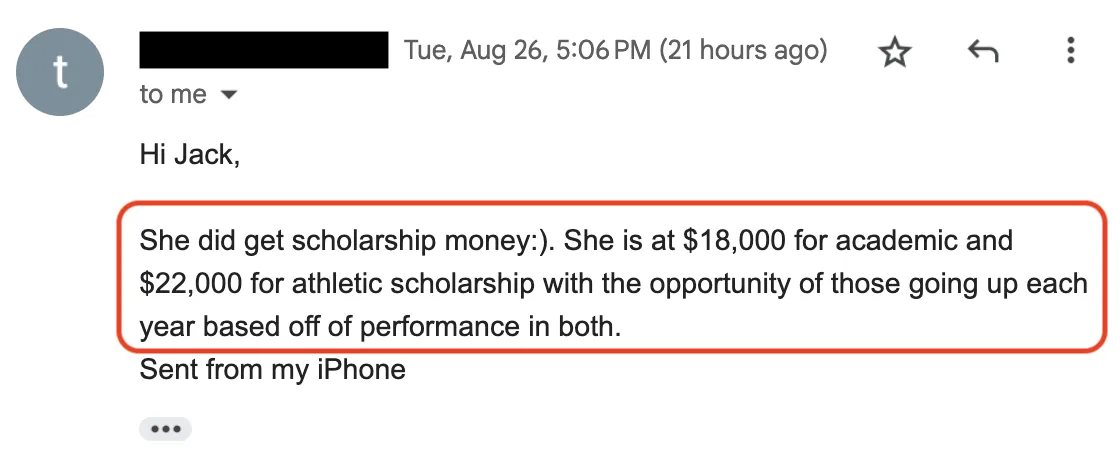The height and width of the screenshot is (472, 1120).
Task: Click the "to me" recipient label
Action: tap(173, 95)
